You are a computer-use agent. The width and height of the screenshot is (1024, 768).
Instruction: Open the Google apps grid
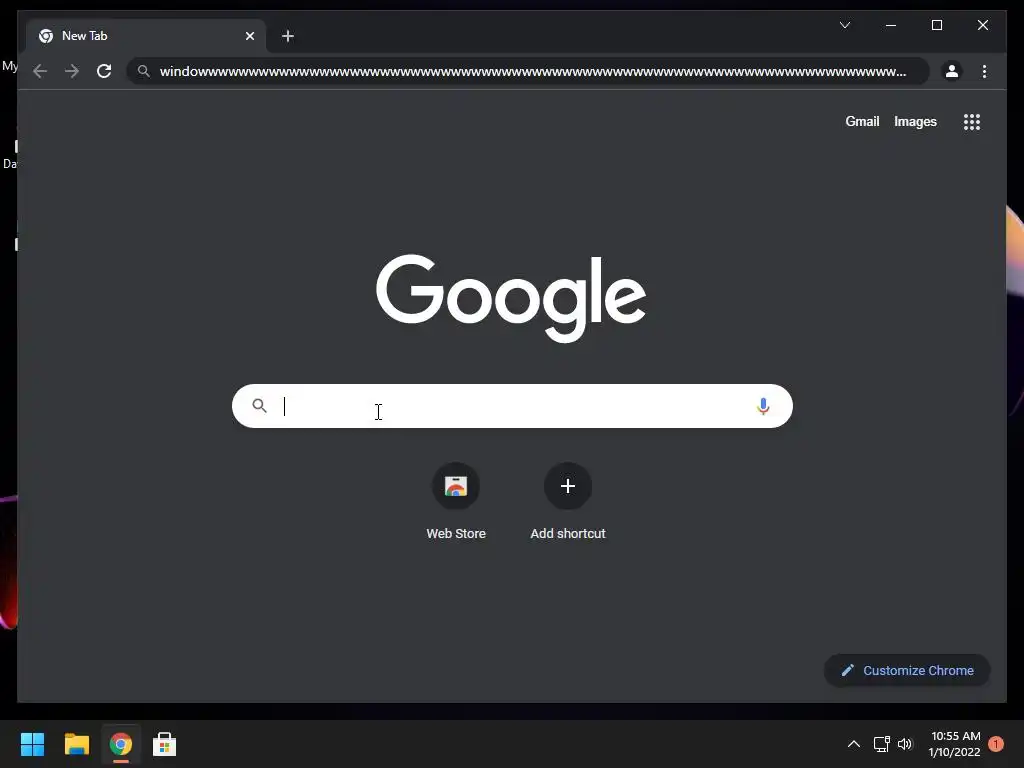972,122
